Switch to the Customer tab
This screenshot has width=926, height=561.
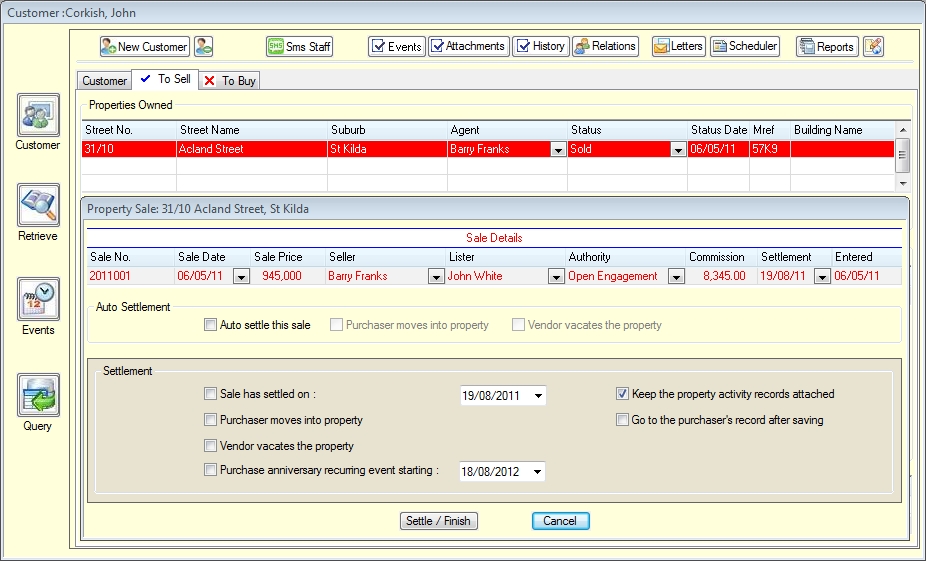pos(104,81)
